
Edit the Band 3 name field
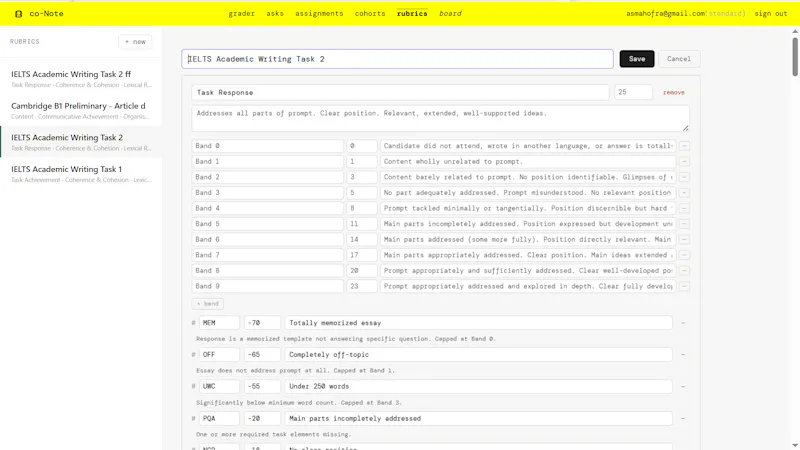point(268,193)
